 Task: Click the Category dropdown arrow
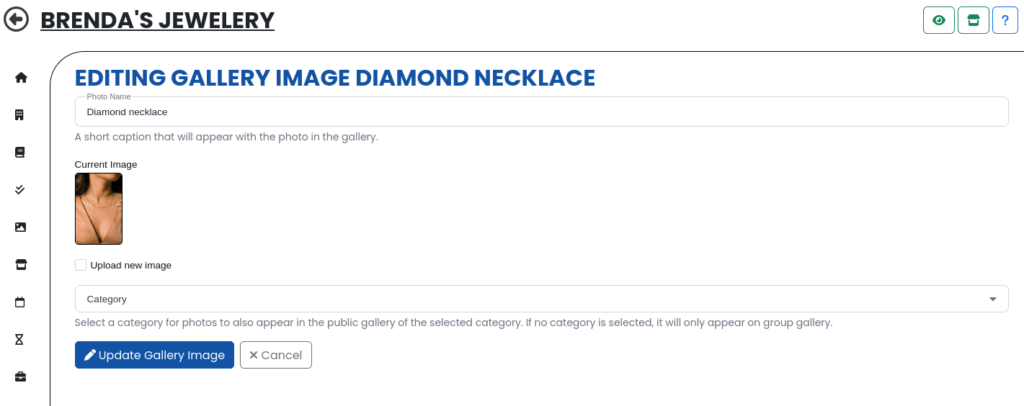(x=992, y=299)
